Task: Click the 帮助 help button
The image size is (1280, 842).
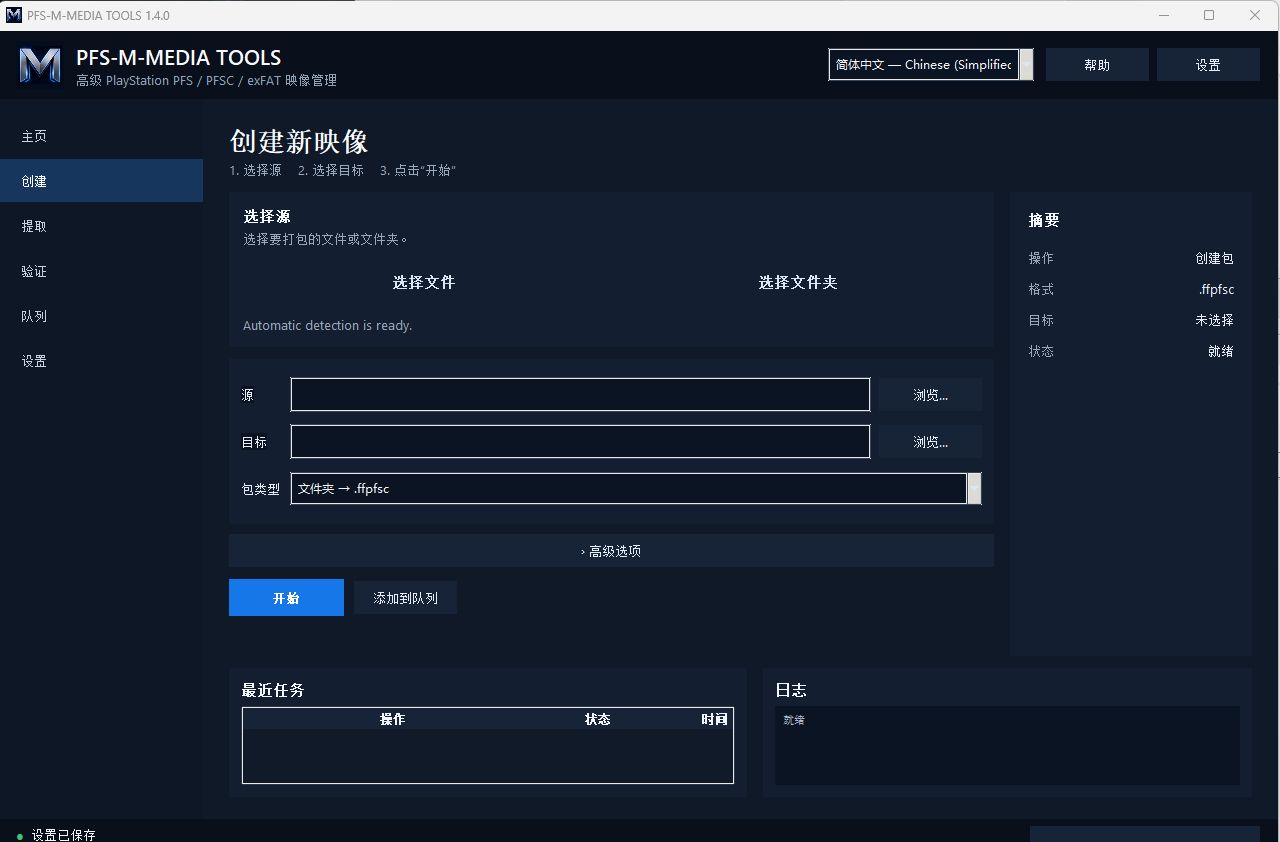Action: [x=1097, y=64]
